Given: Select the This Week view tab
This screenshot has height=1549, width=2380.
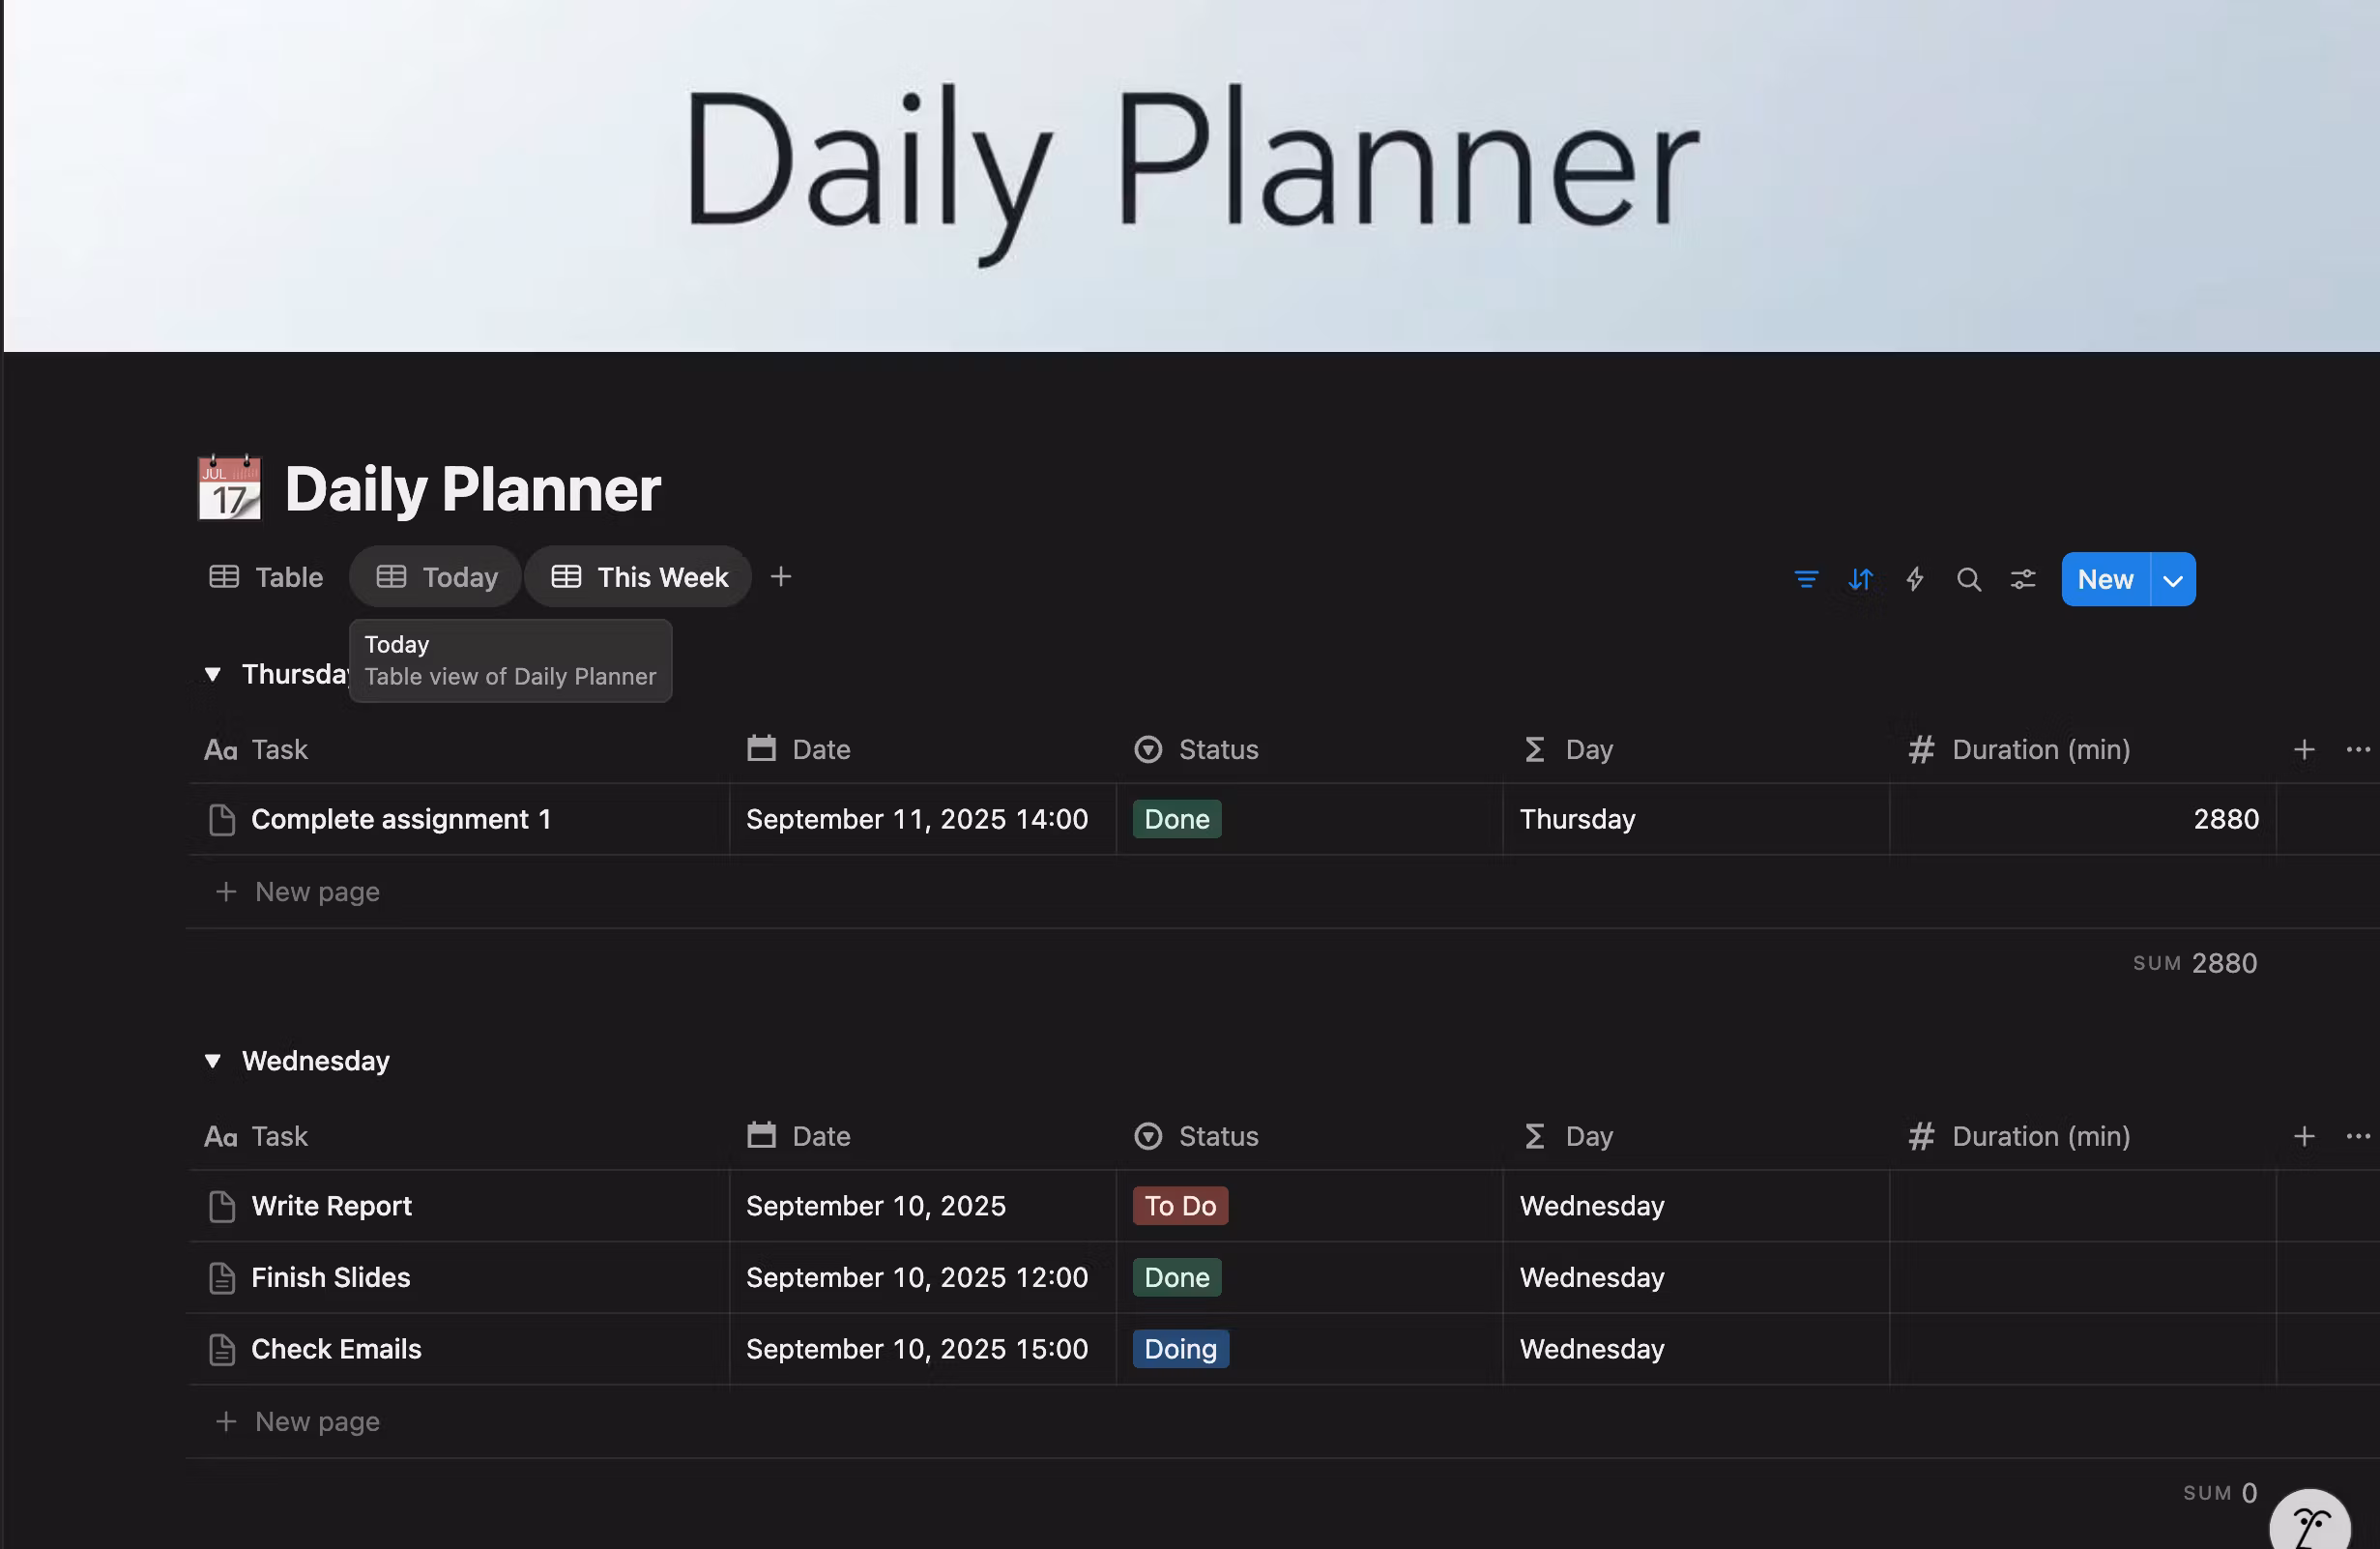Looking at the screenshot, I should click(x=640, y=577).
